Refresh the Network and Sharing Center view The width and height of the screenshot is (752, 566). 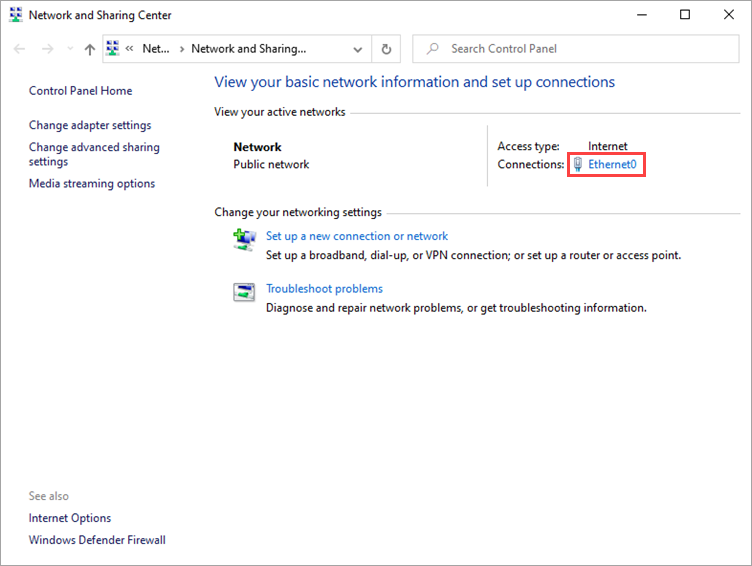[386, 49]
